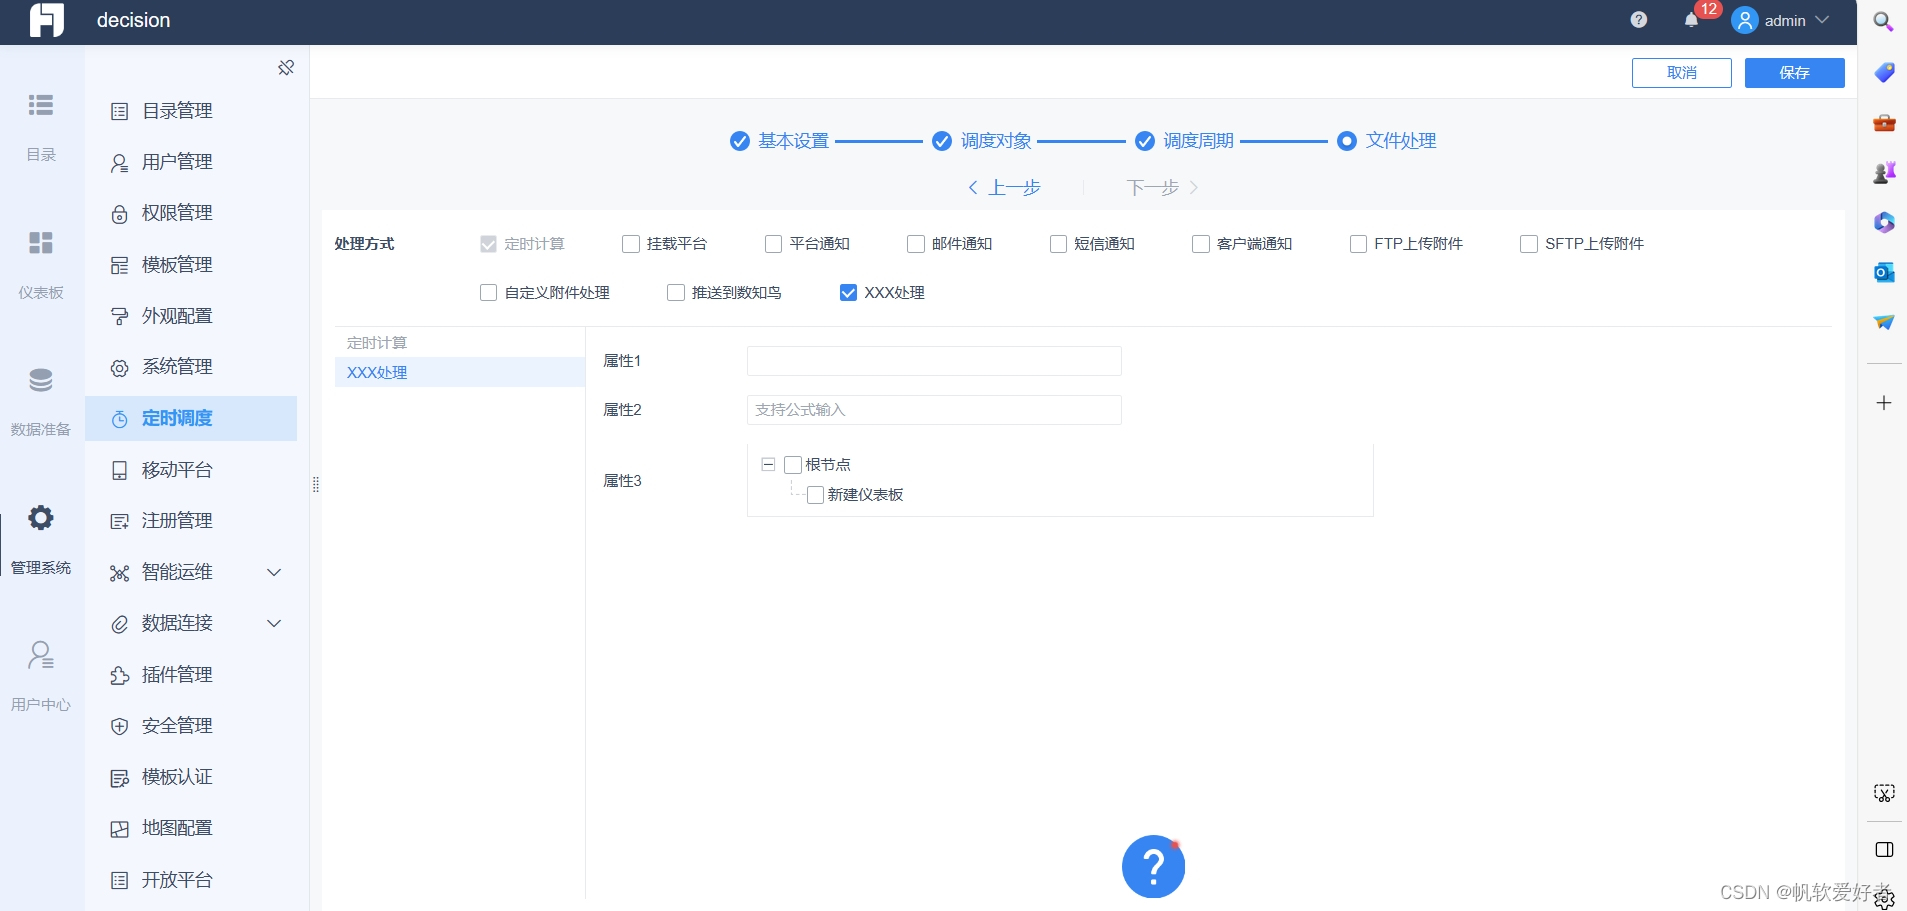The width and height of the screenshot is (1907, 911).
Task: Click the paper plane icon in browser sidebar
Action: click(x=1884, y=322)
